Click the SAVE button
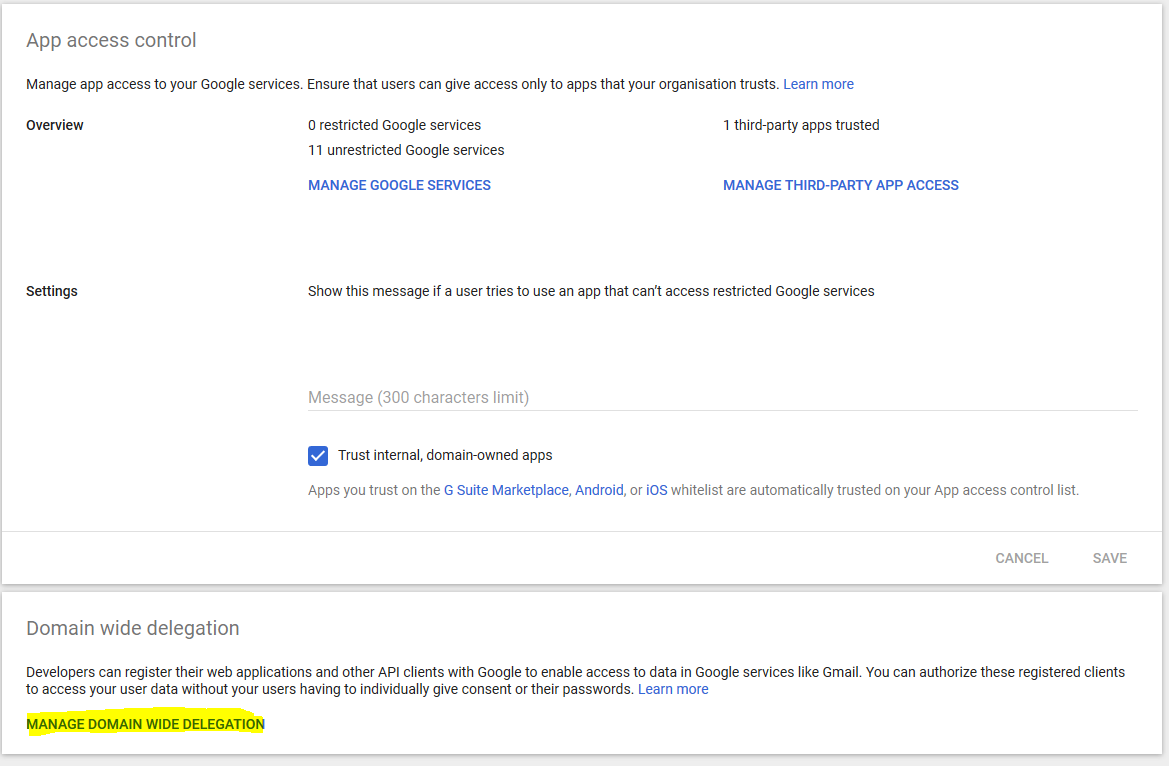The image size is (1169, 766). 1109,558
